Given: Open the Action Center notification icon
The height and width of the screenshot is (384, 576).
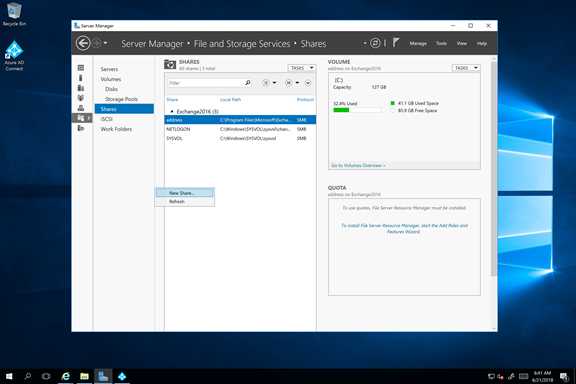Looking at the screenshot, I should 564,376.
